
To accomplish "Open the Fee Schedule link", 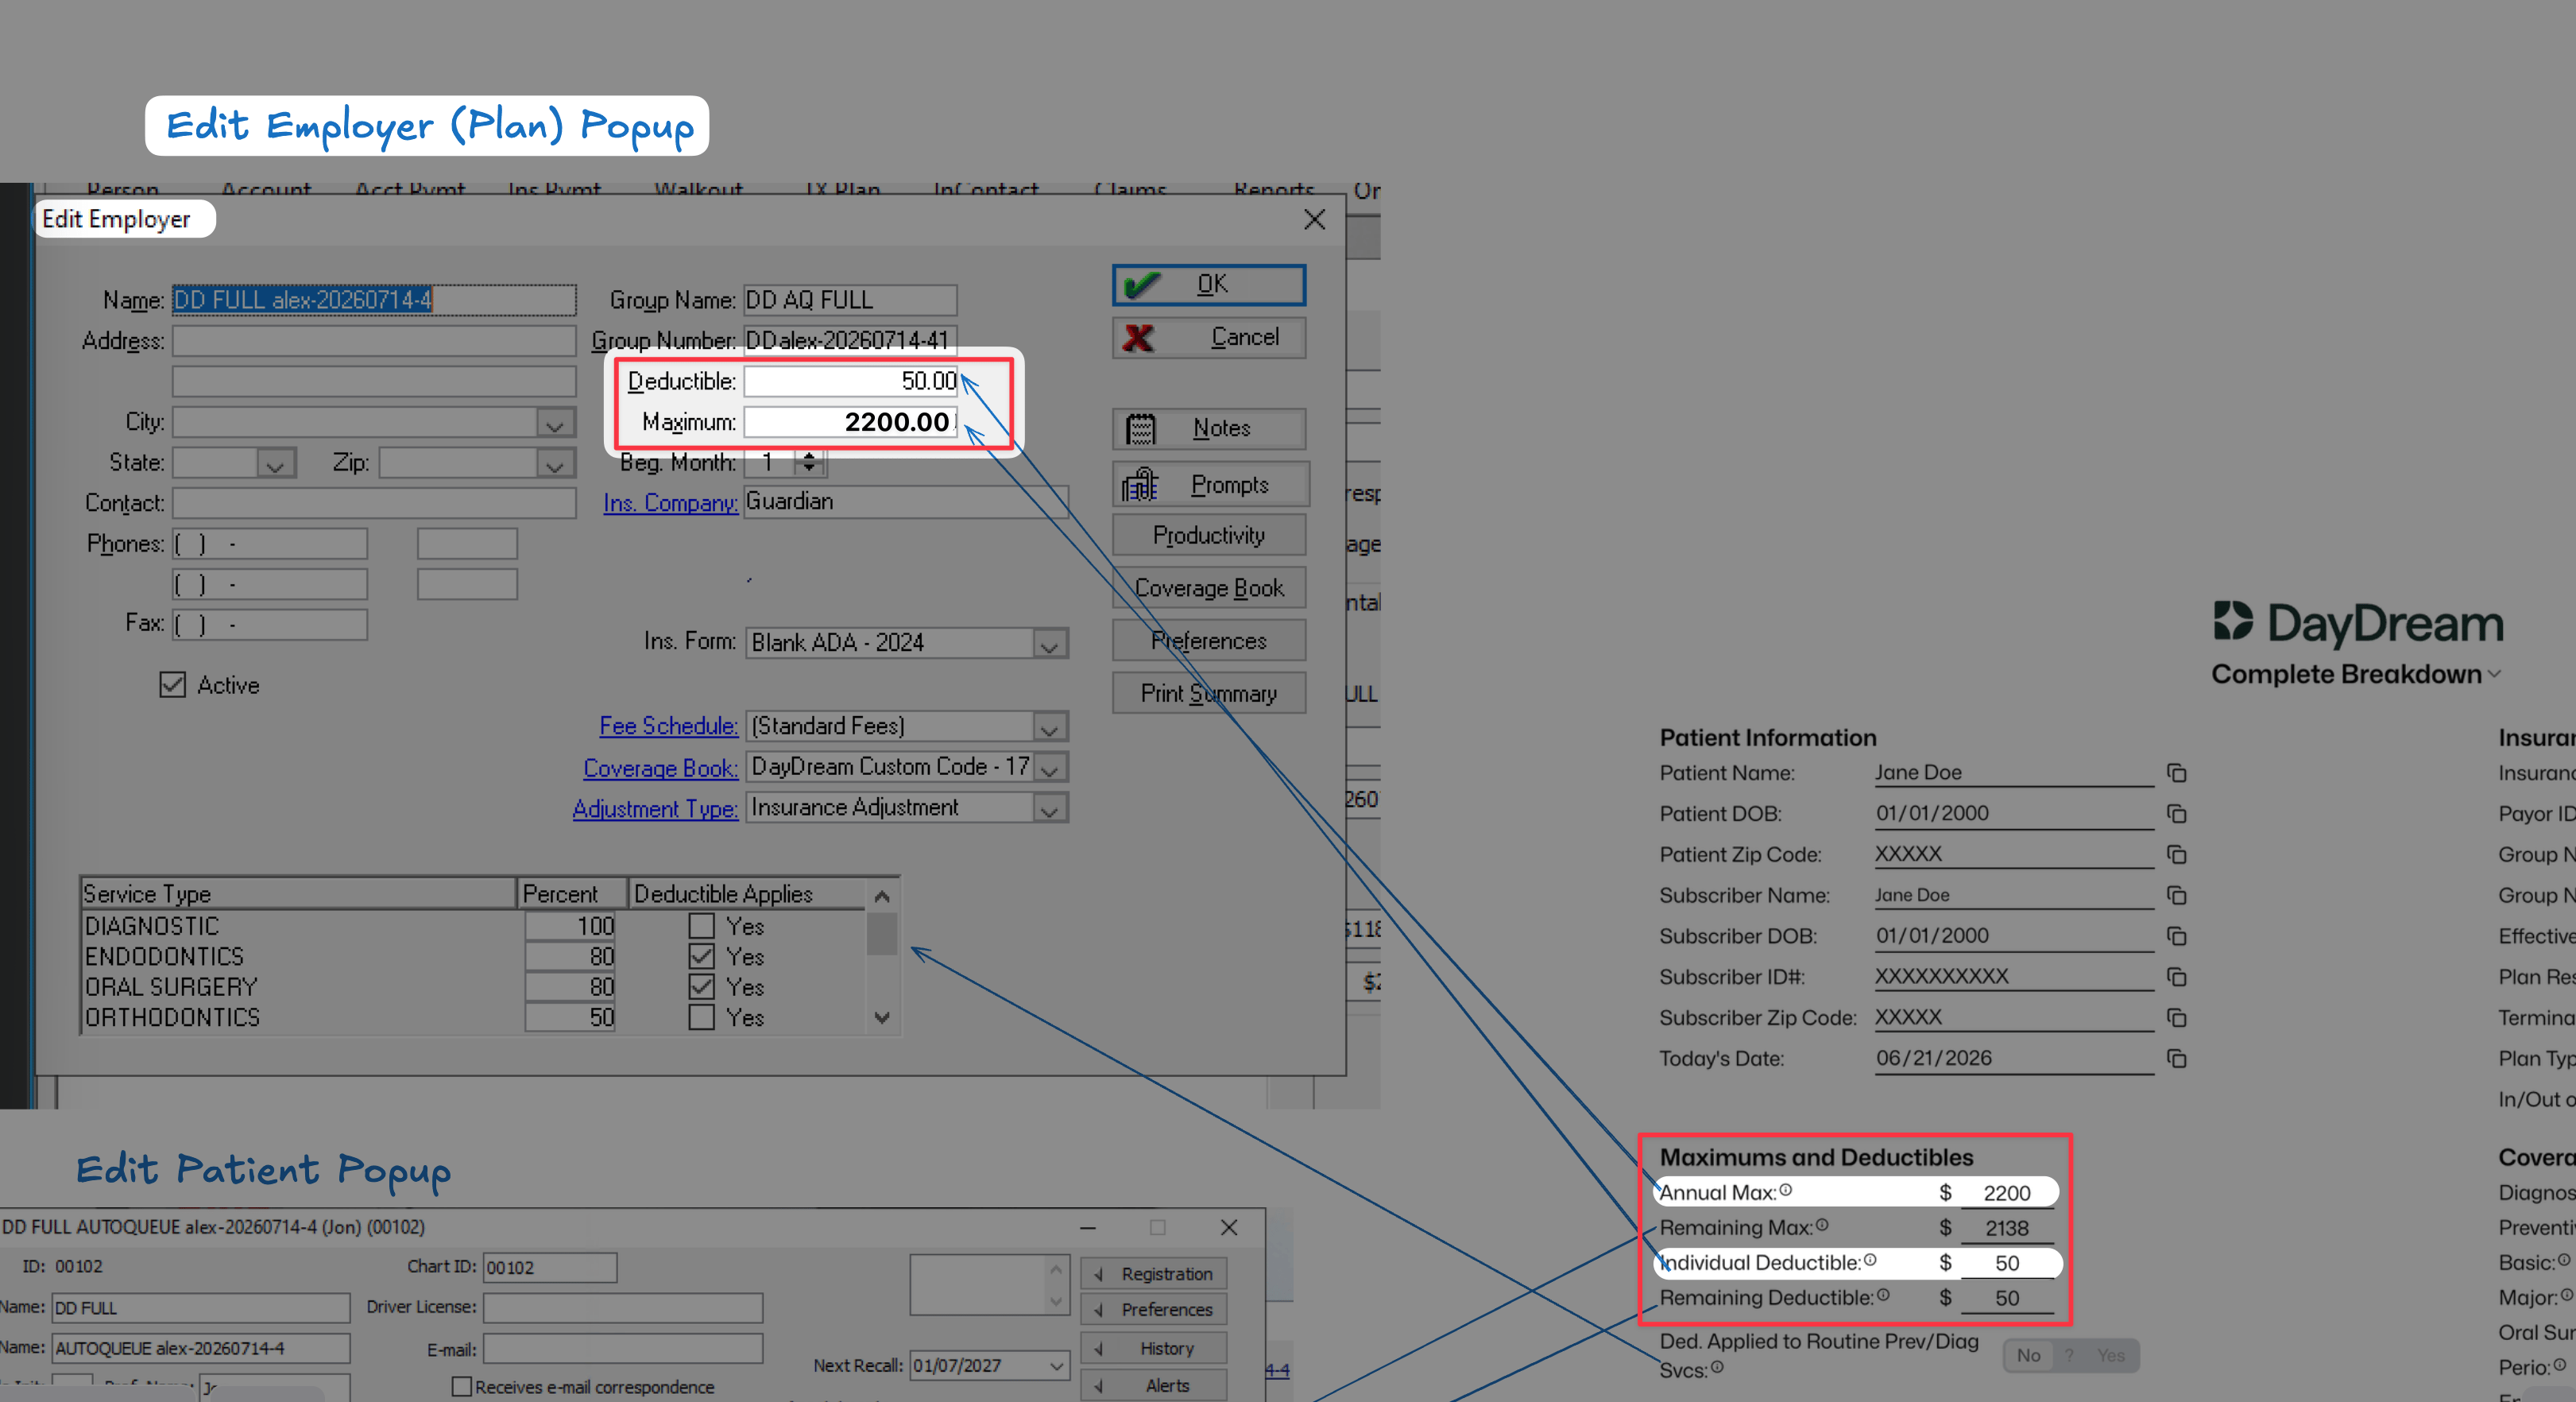I will [668, 726].
